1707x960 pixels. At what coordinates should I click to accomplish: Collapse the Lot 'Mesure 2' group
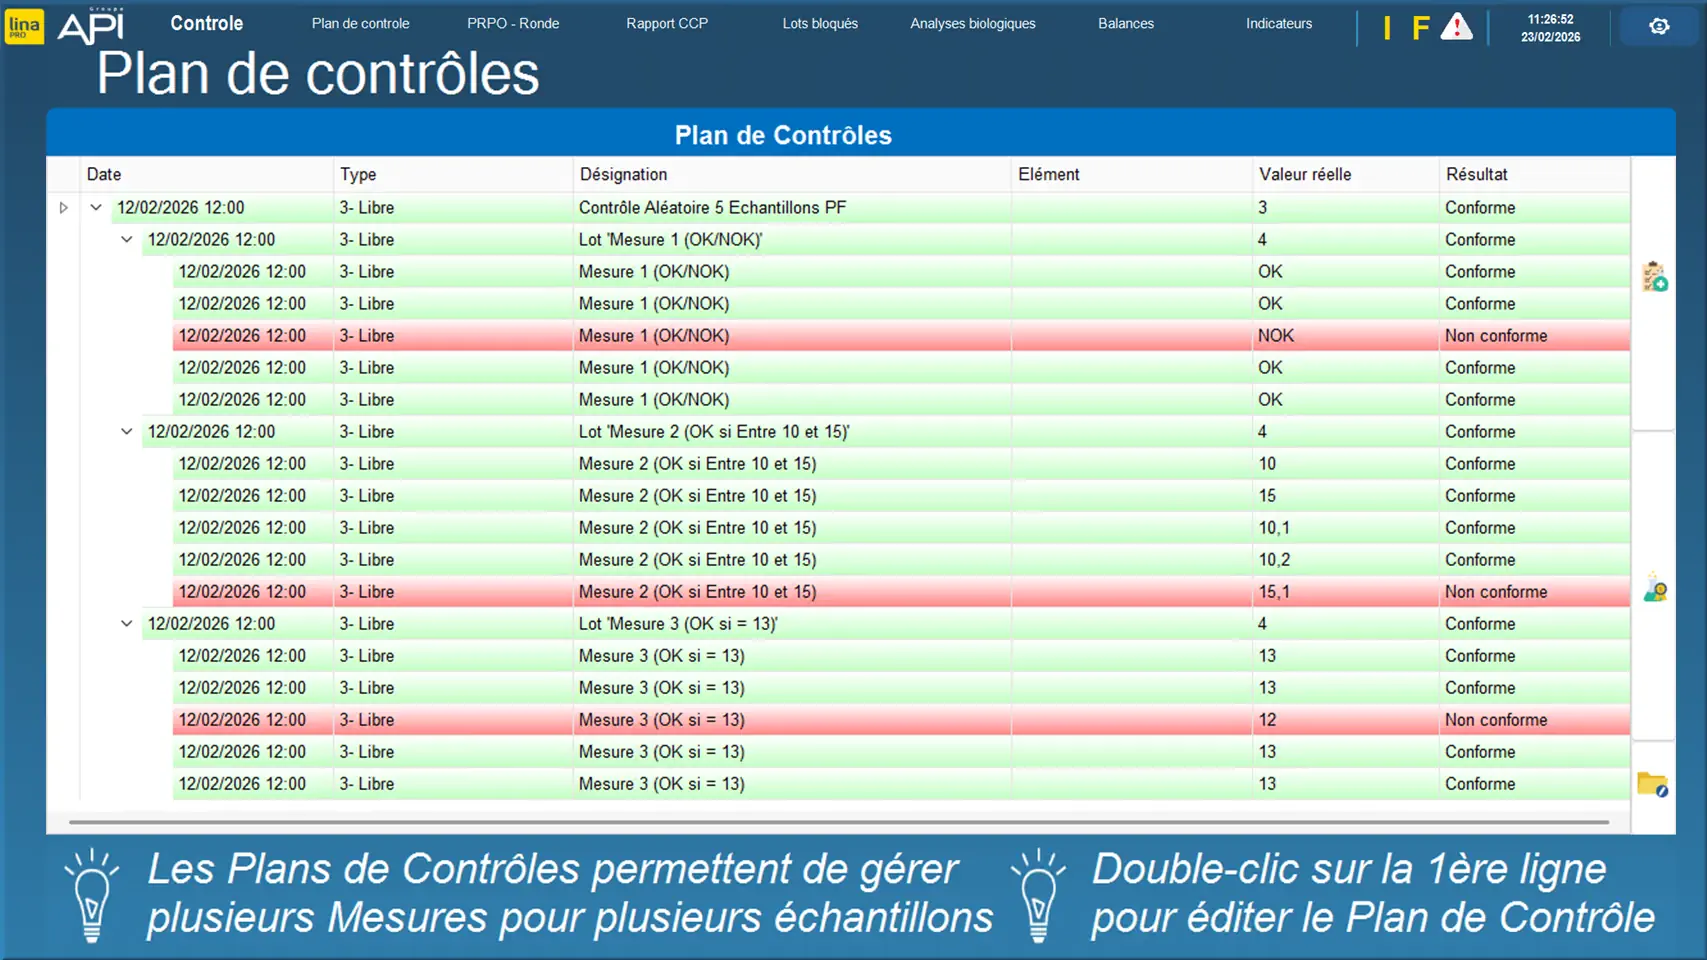[x=127, y=432]
